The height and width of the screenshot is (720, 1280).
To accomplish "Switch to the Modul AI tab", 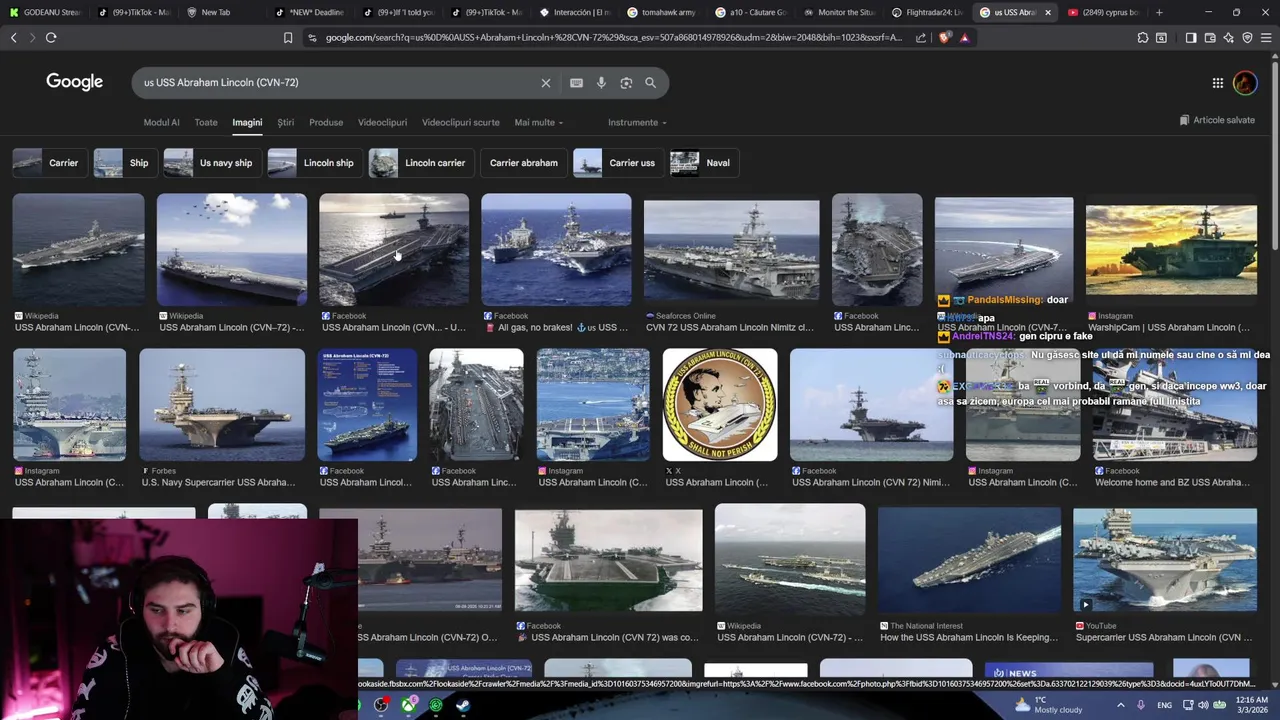I will click(x=161, y=123).
